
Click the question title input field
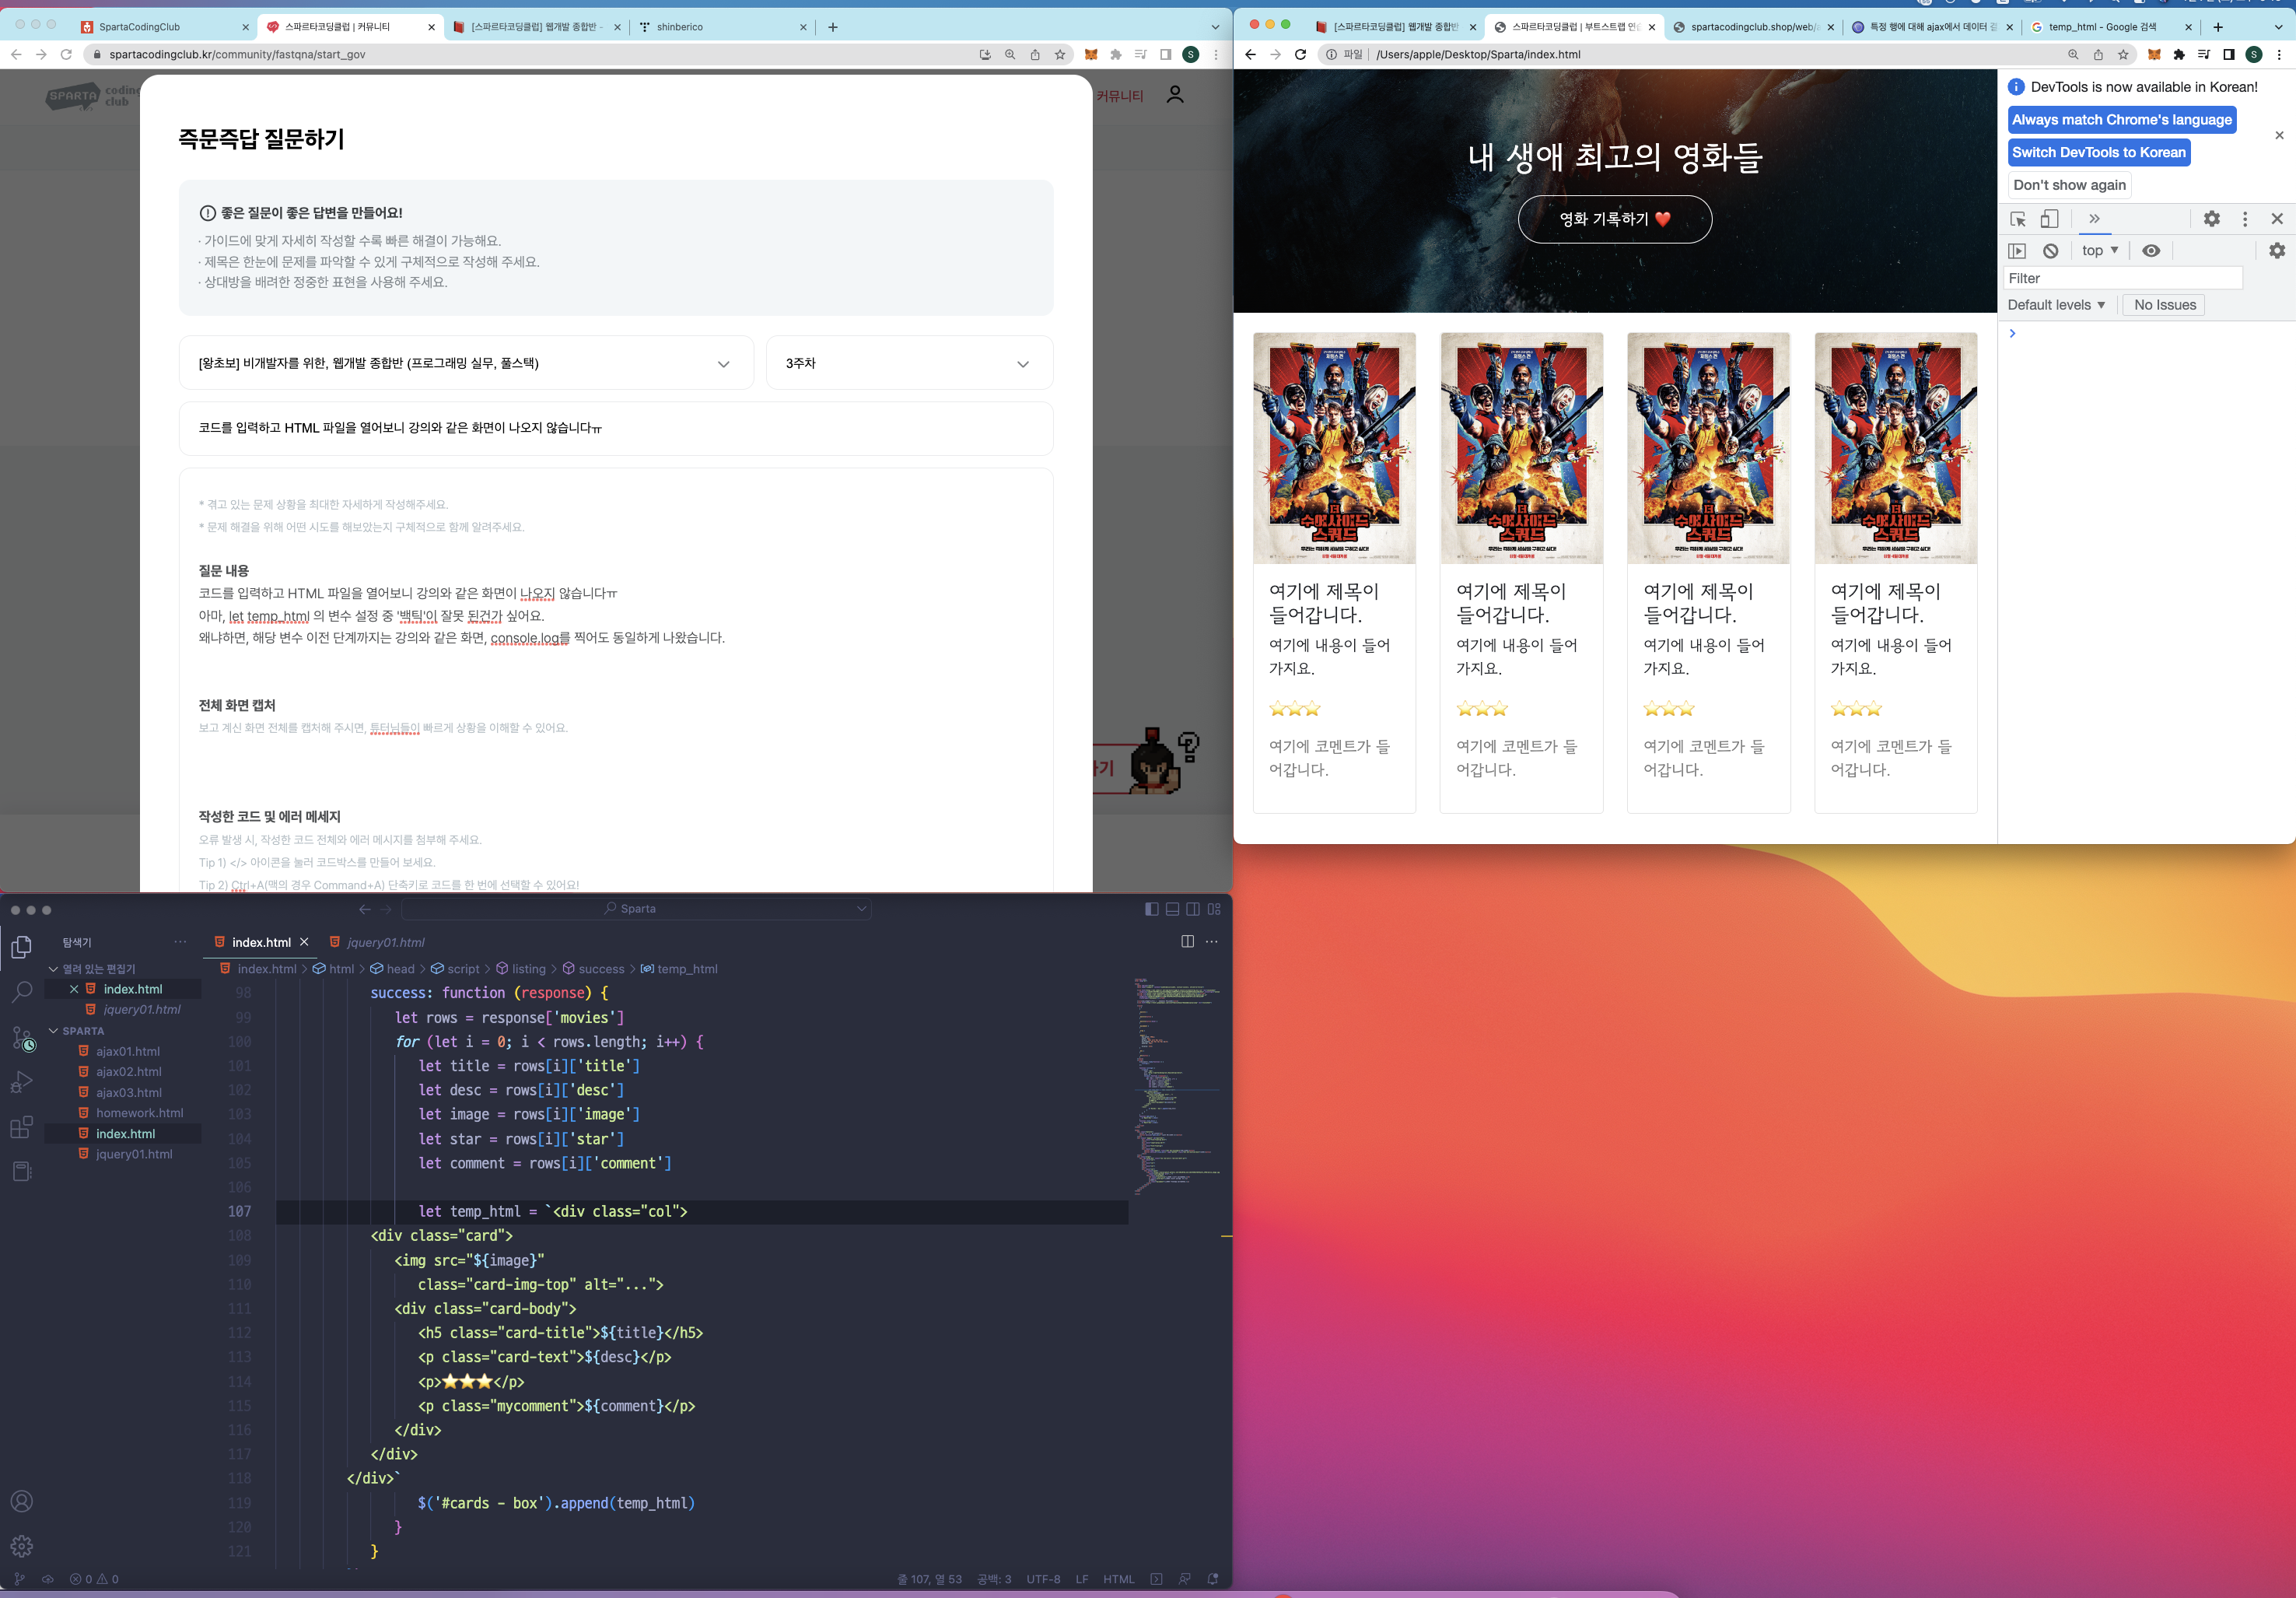click(x=616, y=428)
